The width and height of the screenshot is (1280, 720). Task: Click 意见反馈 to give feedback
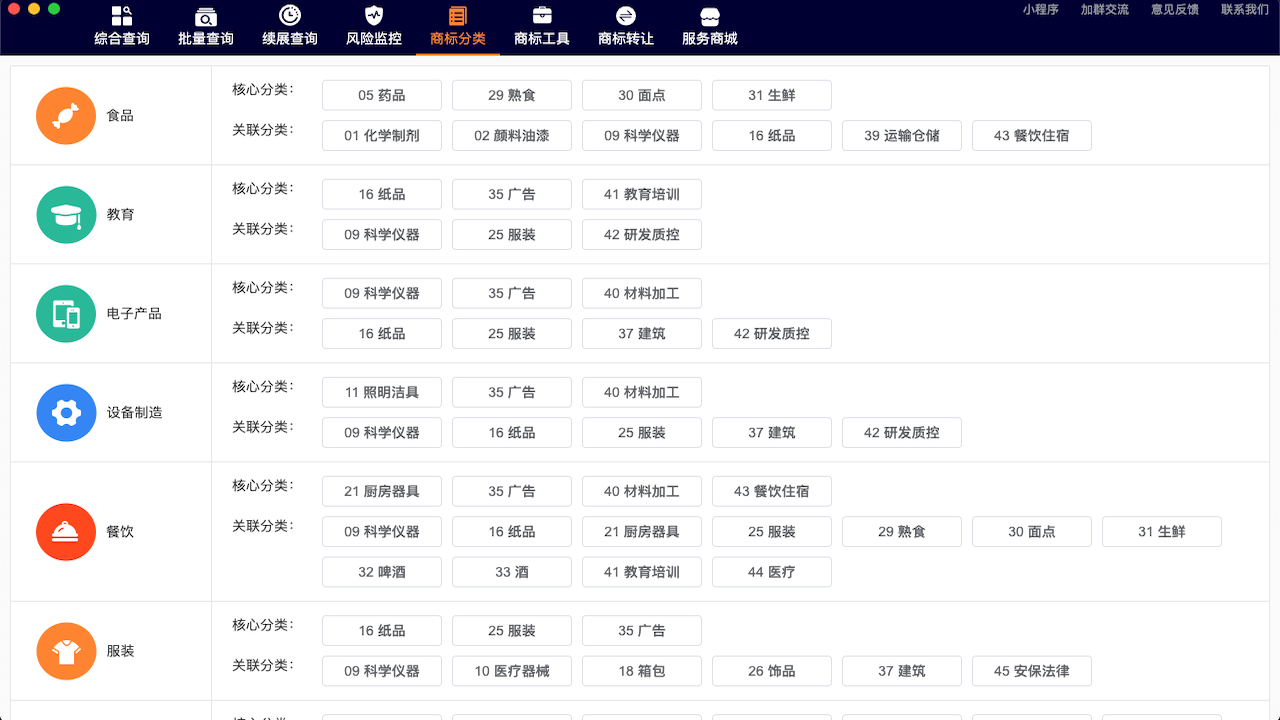1174,9
